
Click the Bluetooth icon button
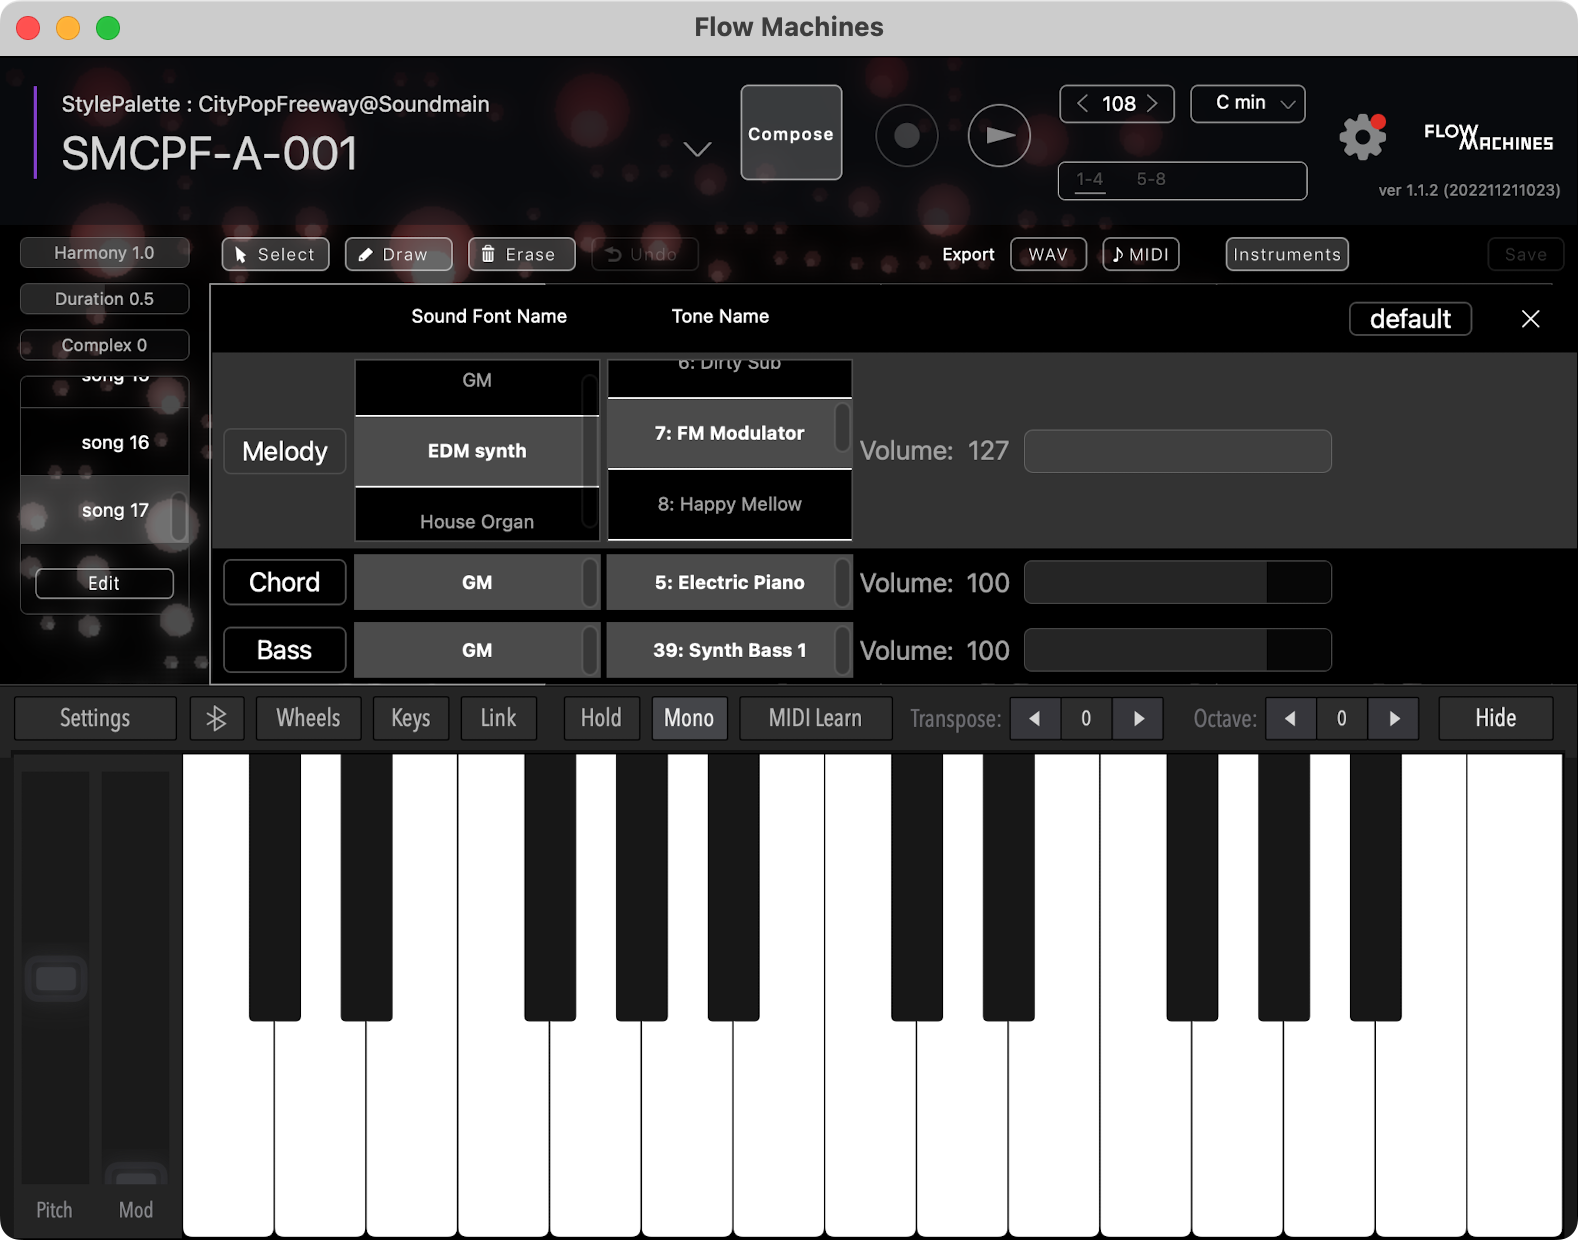click(217, 718)
